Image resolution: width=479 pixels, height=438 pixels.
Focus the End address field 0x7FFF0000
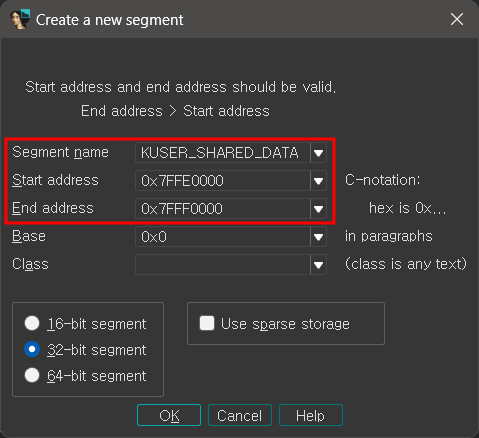[223, 209]
